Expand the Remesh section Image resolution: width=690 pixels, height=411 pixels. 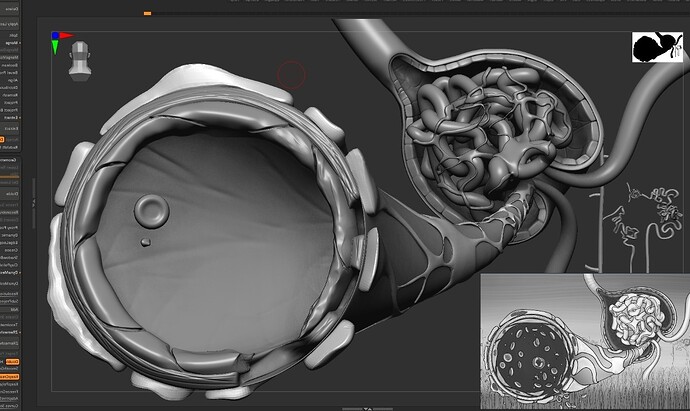(10, 95)
